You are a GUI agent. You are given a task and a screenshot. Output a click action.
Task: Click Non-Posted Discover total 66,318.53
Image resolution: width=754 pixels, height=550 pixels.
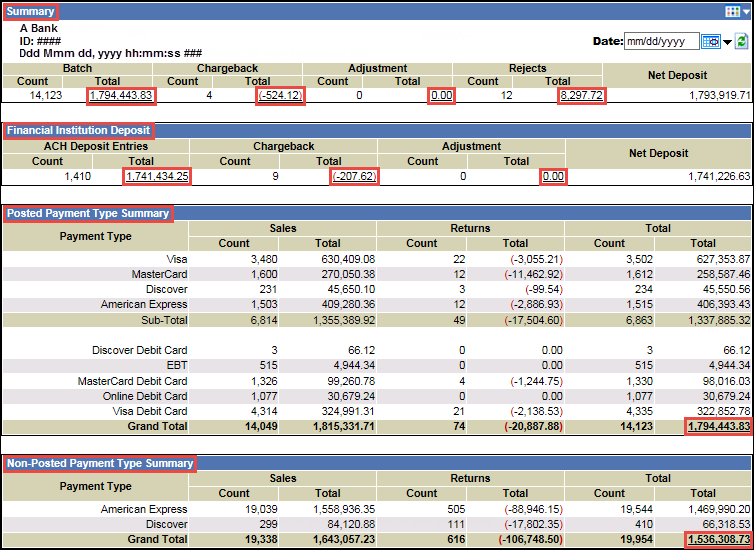[x=727, y=524]
